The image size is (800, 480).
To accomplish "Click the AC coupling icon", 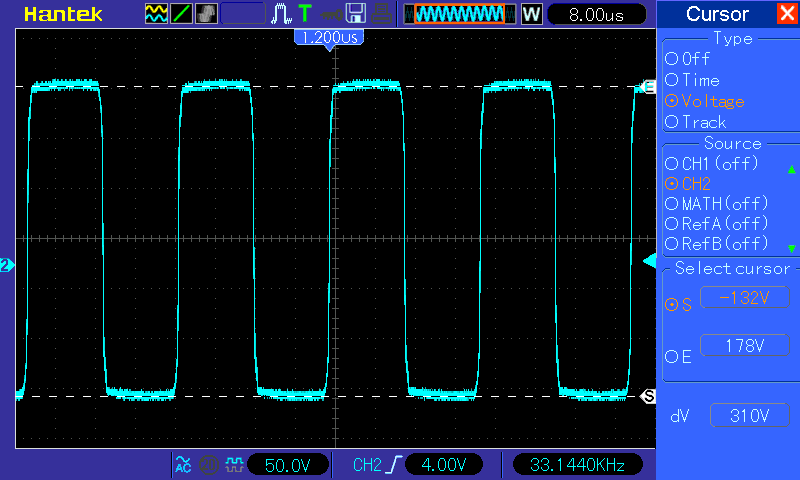I will tap(183, 465).
